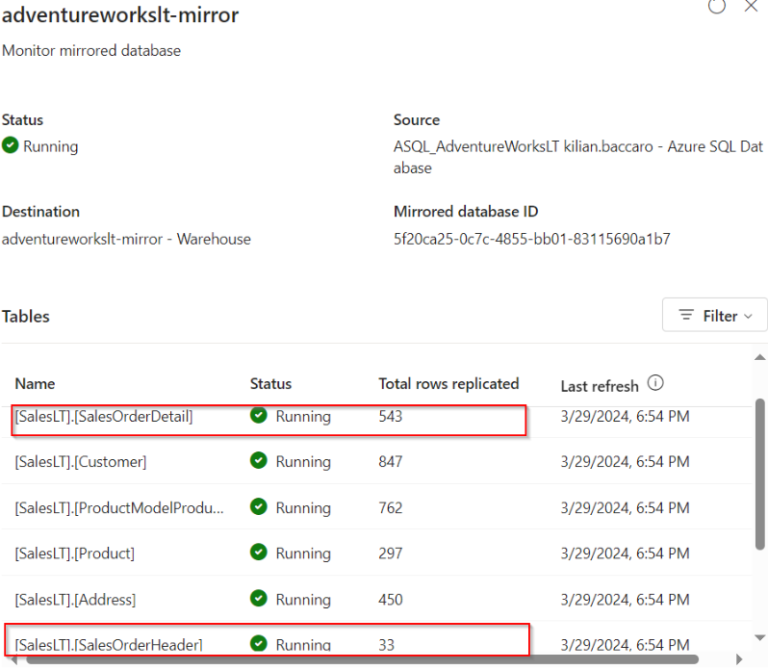Image resolution: width=768 pixels, height=670 pixels.
Task: Select [SalesLT].[Customer] table name
Action: pos(81,462)
